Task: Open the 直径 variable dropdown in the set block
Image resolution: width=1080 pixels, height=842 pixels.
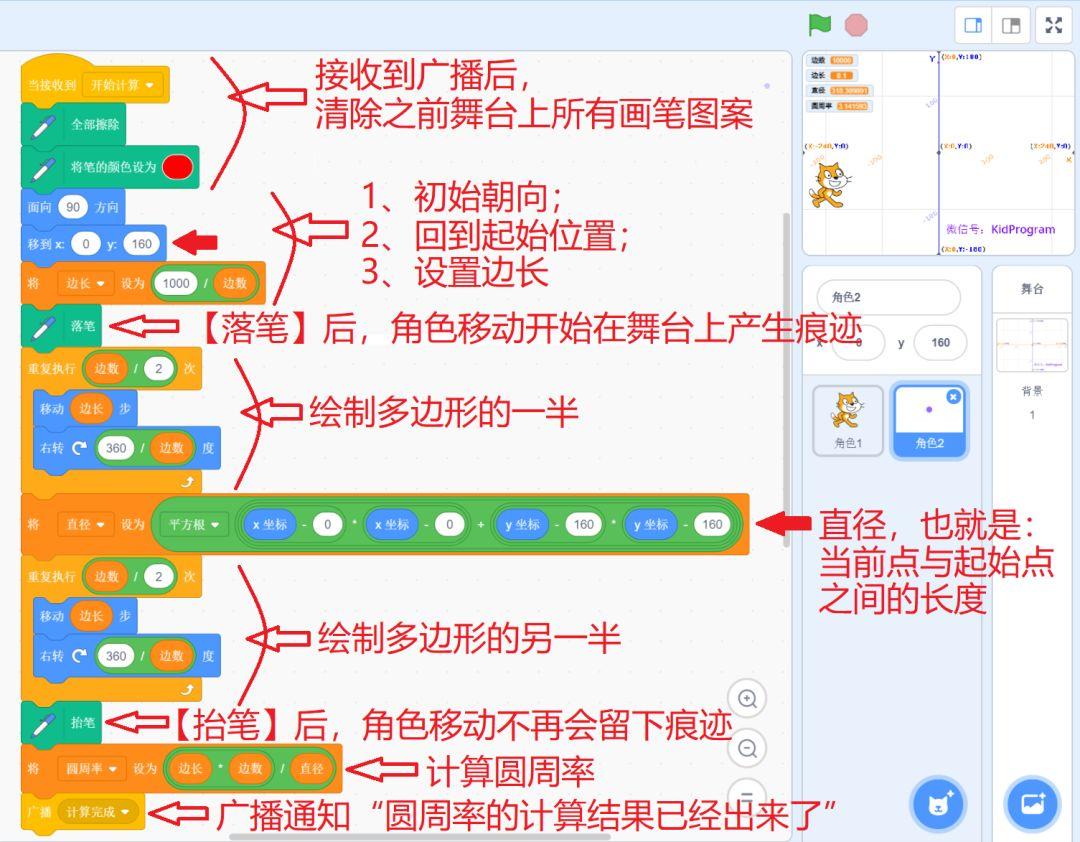Action: [85, 524]
